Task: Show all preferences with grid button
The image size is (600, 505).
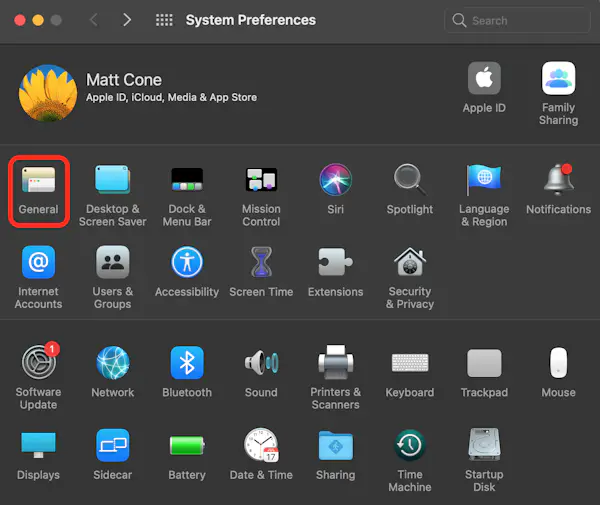Action: tap(164, 20)
